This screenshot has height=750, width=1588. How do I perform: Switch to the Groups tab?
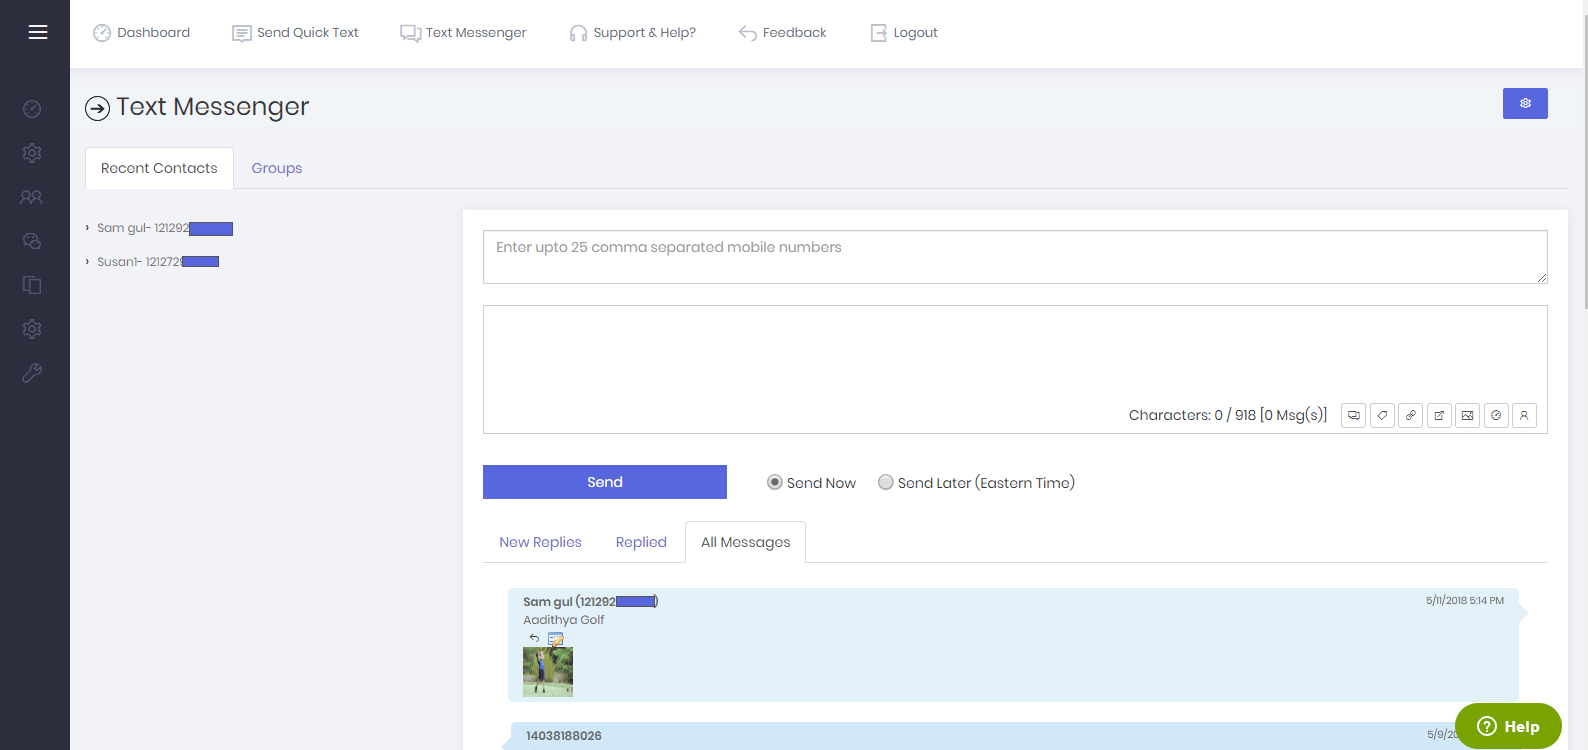[x=276, y=168]
